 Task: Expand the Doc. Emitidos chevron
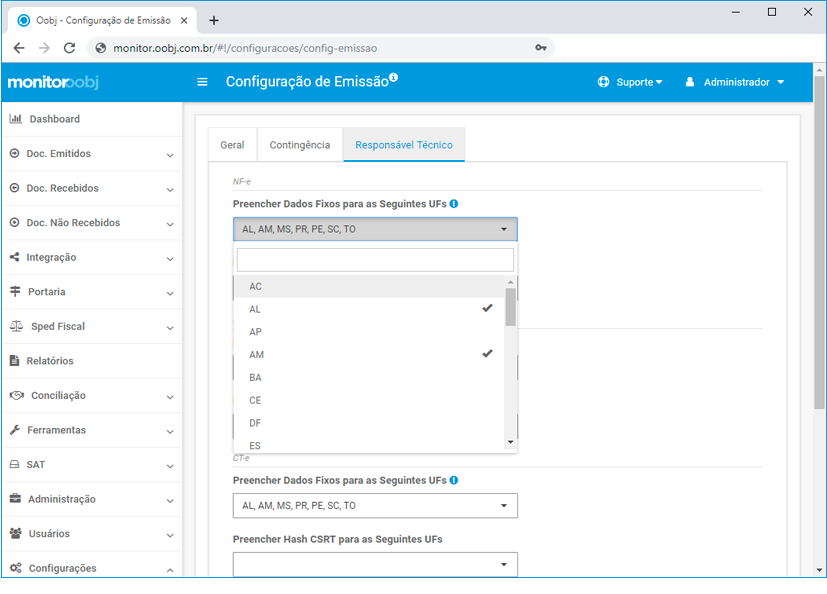(170, 155)
